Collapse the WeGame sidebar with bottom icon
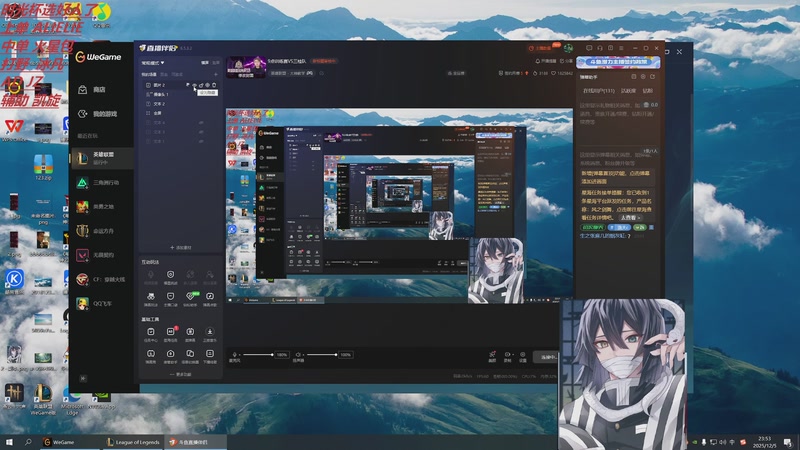Screen dimensions: 800x450 (83, 378)
